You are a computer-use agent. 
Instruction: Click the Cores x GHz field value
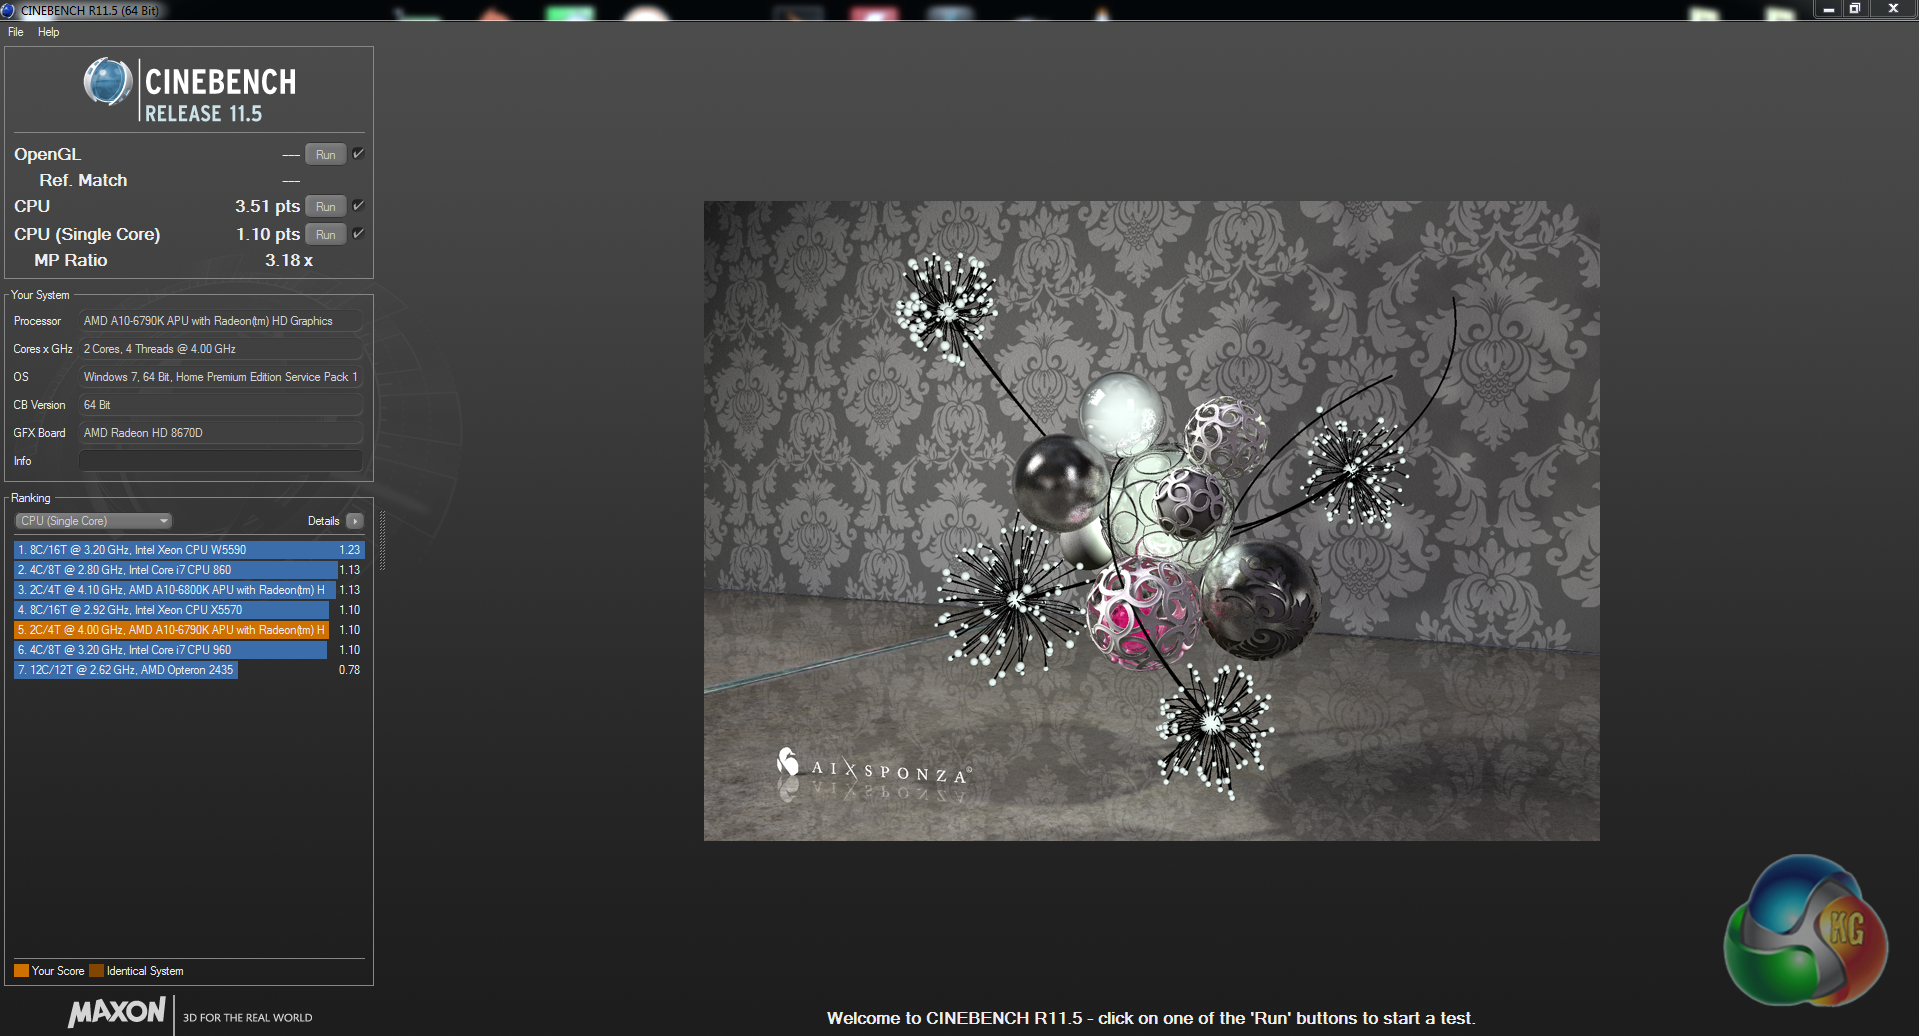point(221,349)
